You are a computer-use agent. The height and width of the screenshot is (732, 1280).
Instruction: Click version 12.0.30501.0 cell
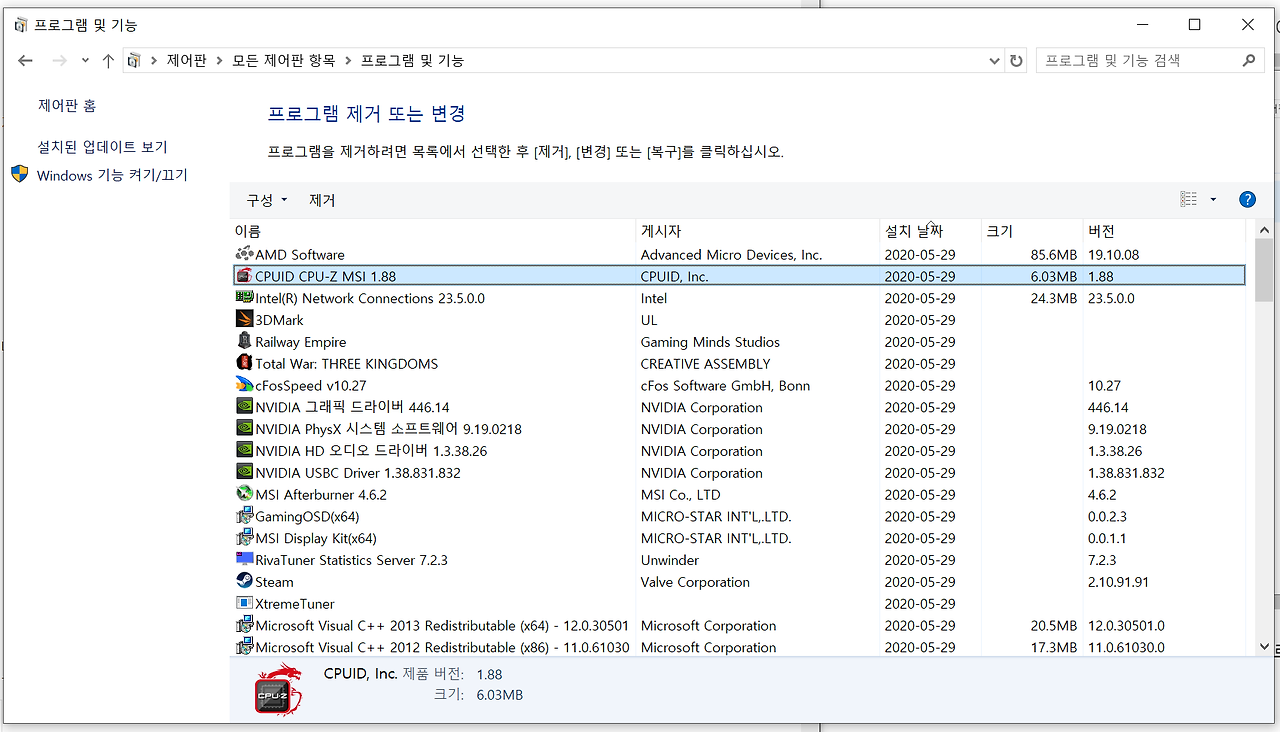click(x=1126, y=625)
